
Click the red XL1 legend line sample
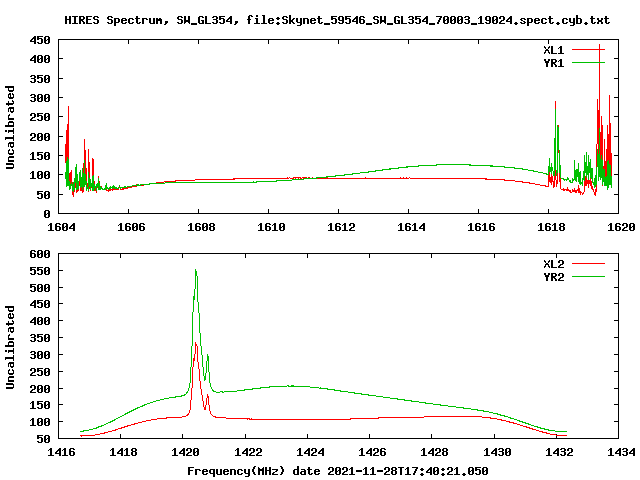coord(588,49)
